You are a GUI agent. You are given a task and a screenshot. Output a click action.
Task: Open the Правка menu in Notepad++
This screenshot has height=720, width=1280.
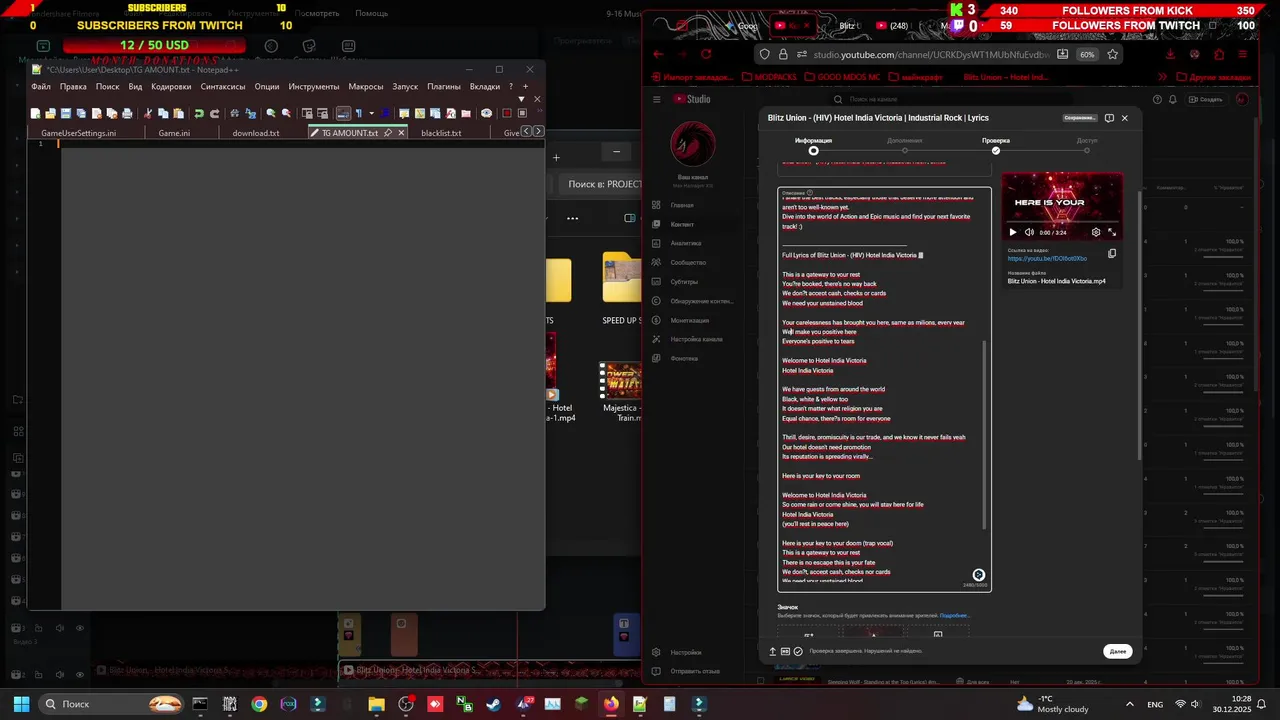click(73, 87)
